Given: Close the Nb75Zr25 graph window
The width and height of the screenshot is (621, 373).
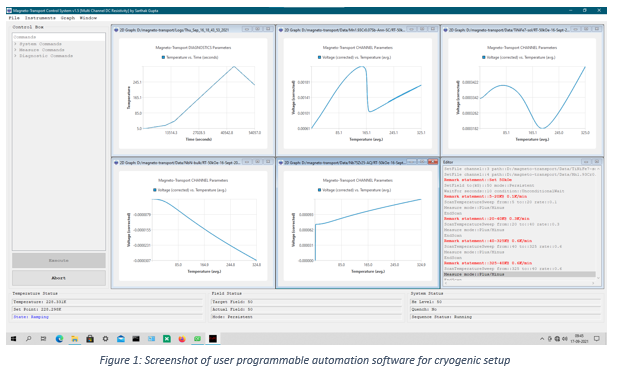Looking at the screenshot, I should (433, 162).
